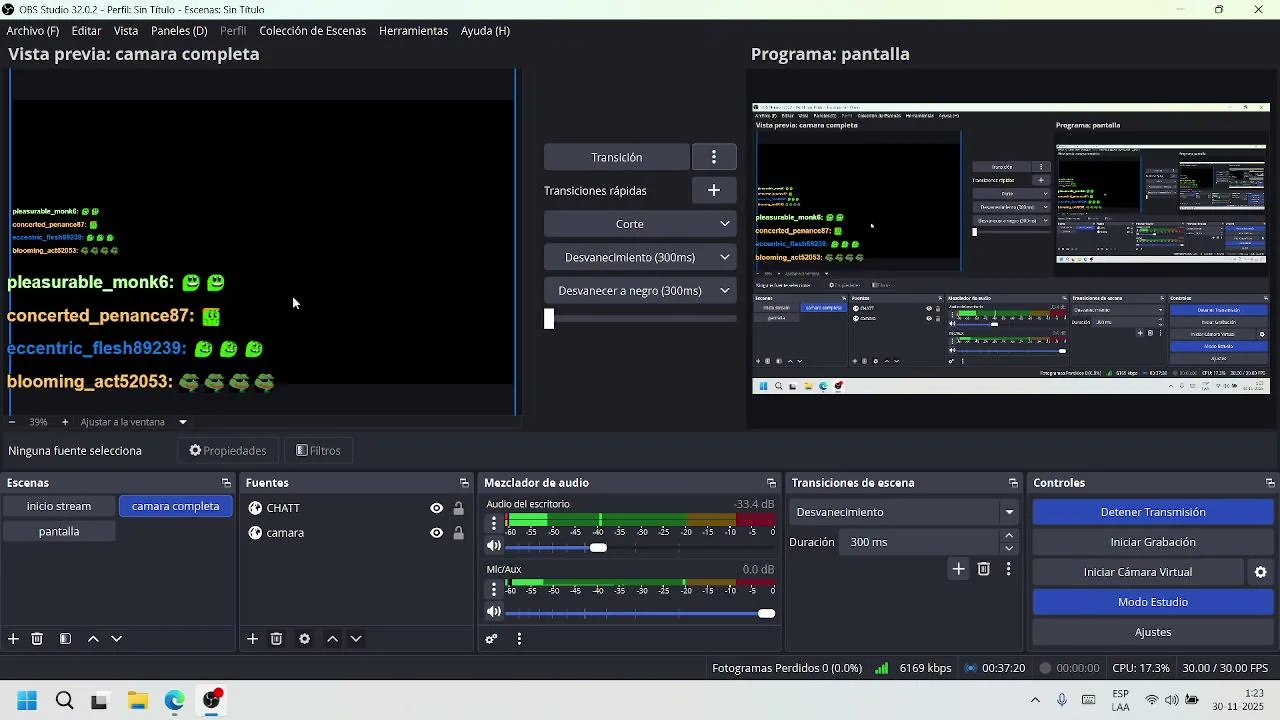This screenshot has width=1280, height=720.
Task: Delete selected source with trash icon
Action: [276, 639]
